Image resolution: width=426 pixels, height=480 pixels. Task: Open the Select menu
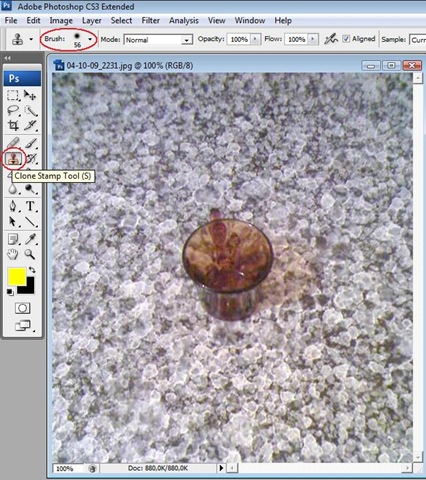[121, 21]
